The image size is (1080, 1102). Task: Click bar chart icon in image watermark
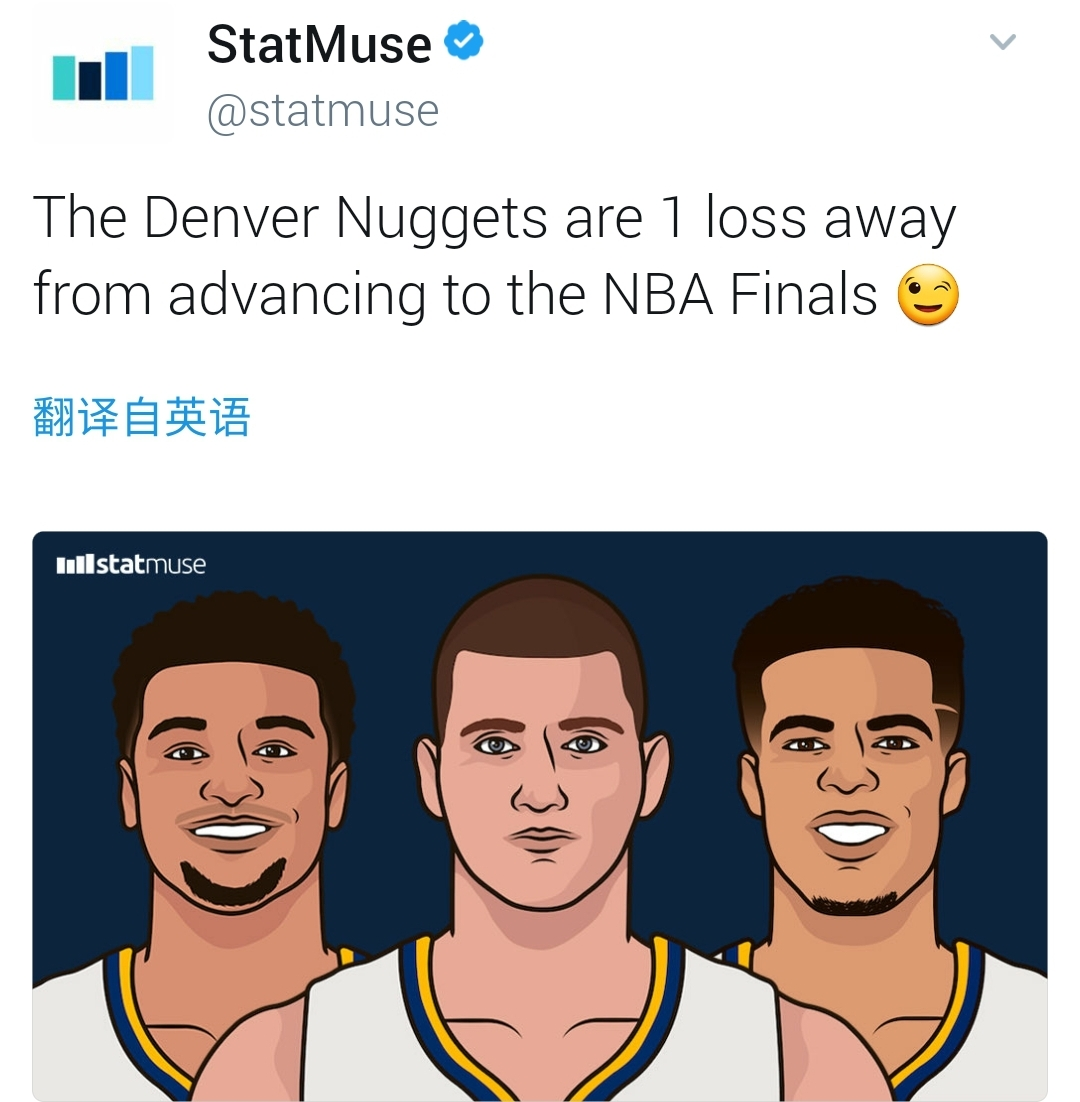point(74,564)
